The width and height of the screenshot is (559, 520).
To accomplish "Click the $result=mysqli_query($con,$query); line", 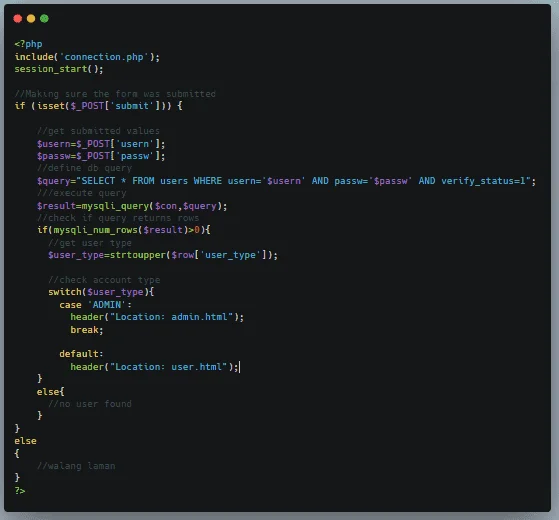I will click(132, 206).
